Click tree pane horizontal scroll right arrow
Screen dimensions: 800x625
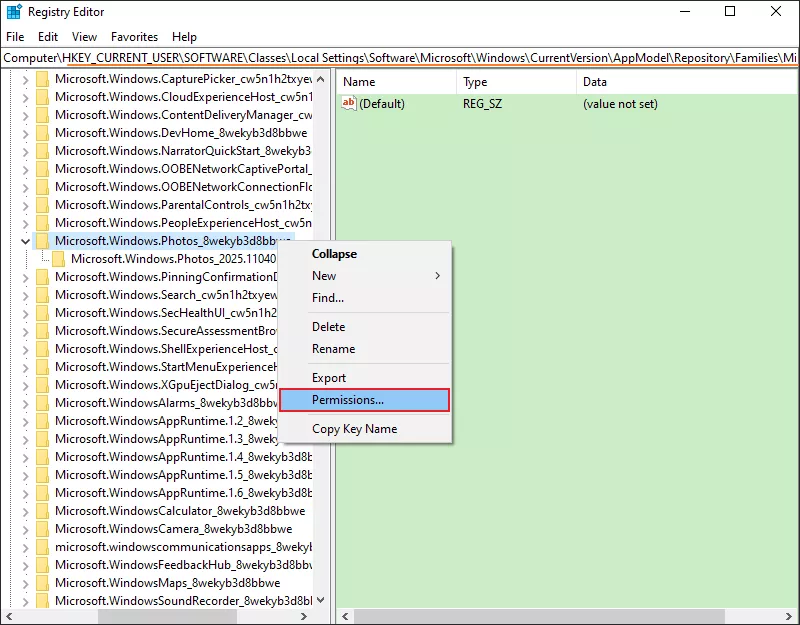(x=304, y=616)
